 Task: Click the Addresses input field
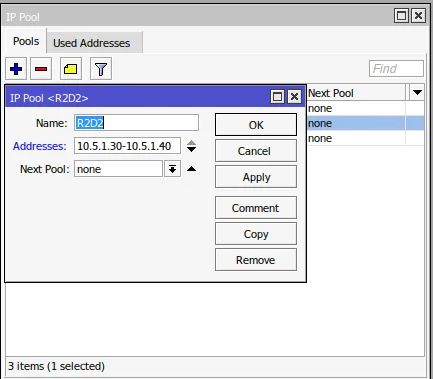click(127, 146)
